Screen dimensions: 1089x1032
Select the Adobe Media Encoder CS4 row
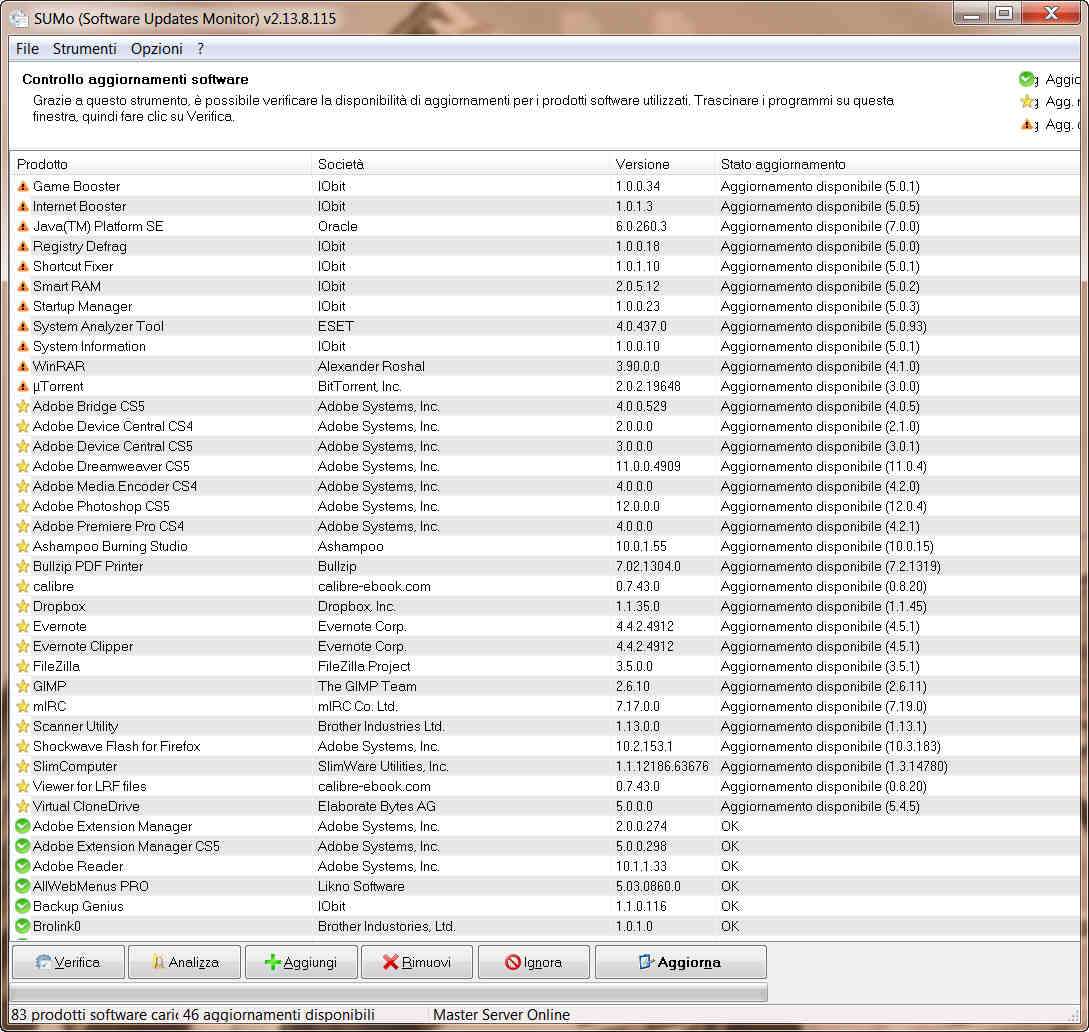545,486
